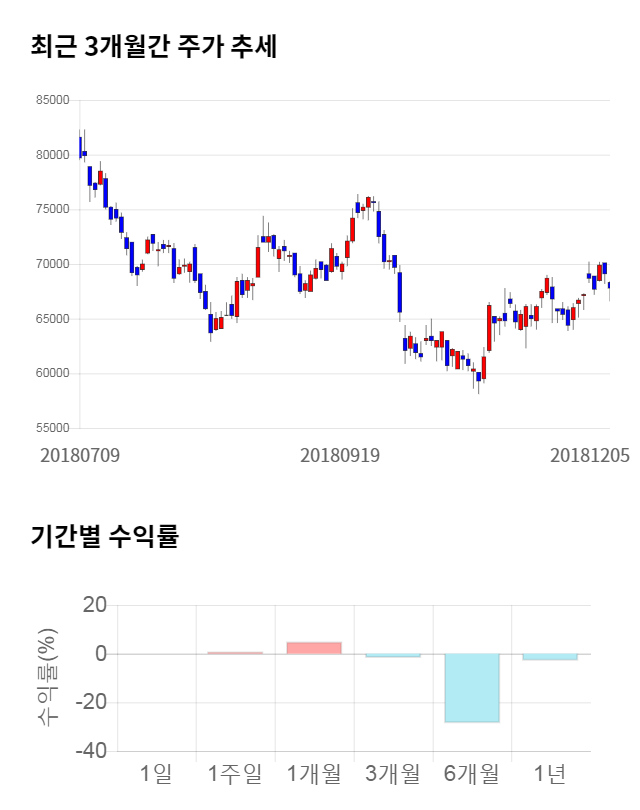Select the 3개월 thin blue return bar
640x810 pixels.
[393, 656]
